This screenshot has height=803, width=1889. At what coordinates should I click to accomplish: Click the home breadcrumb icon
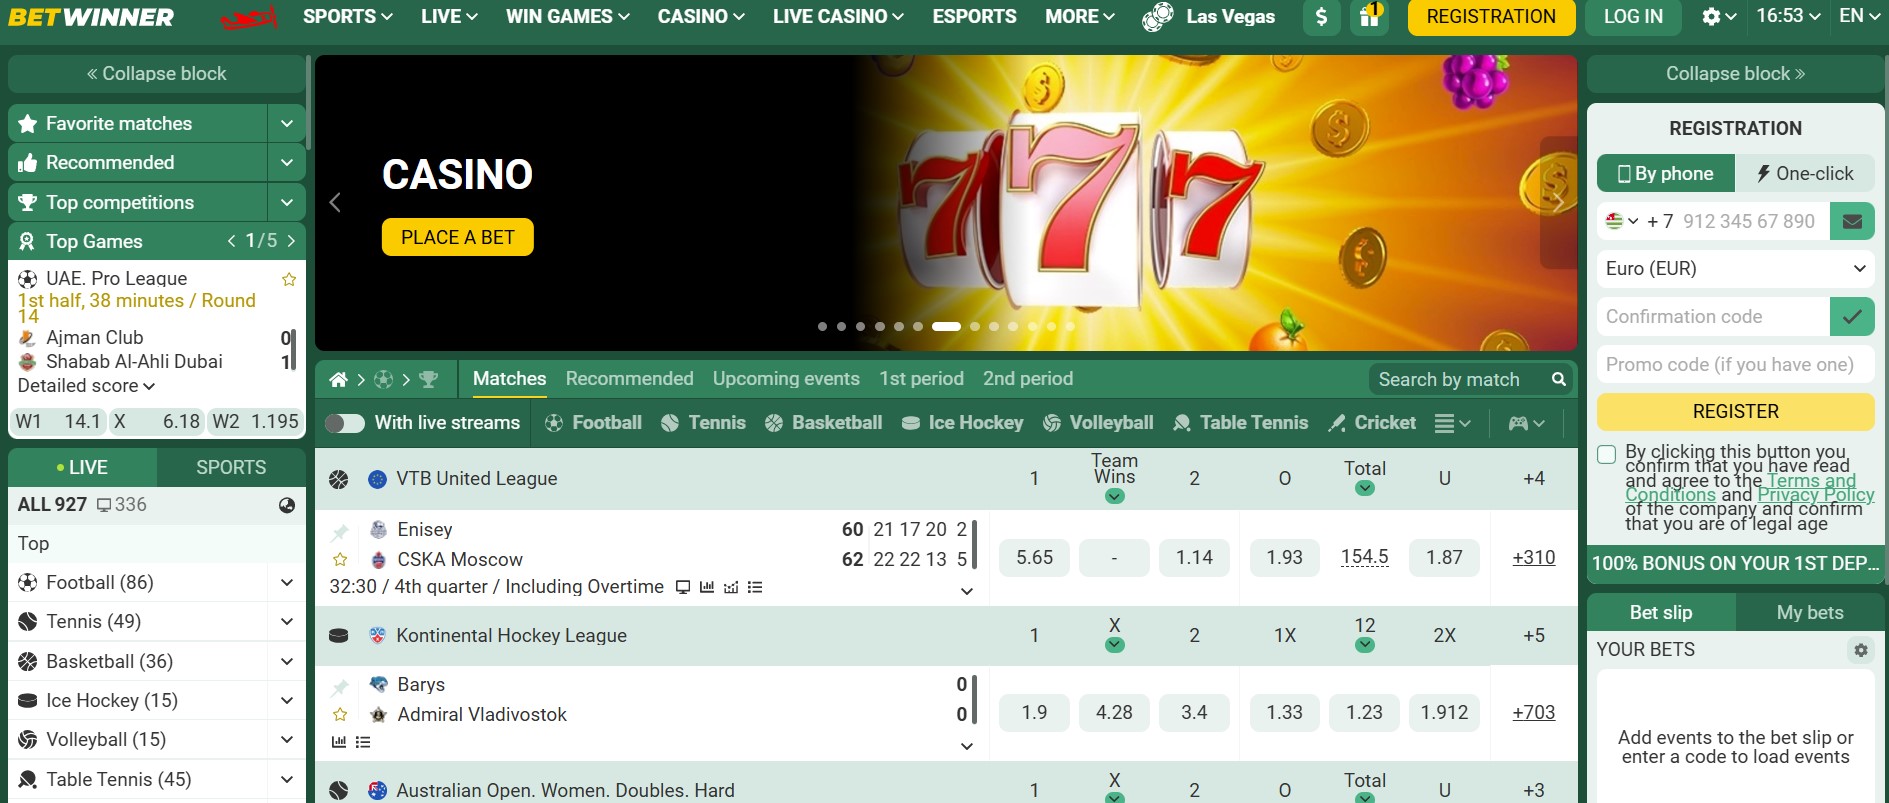tap(338, 380)
